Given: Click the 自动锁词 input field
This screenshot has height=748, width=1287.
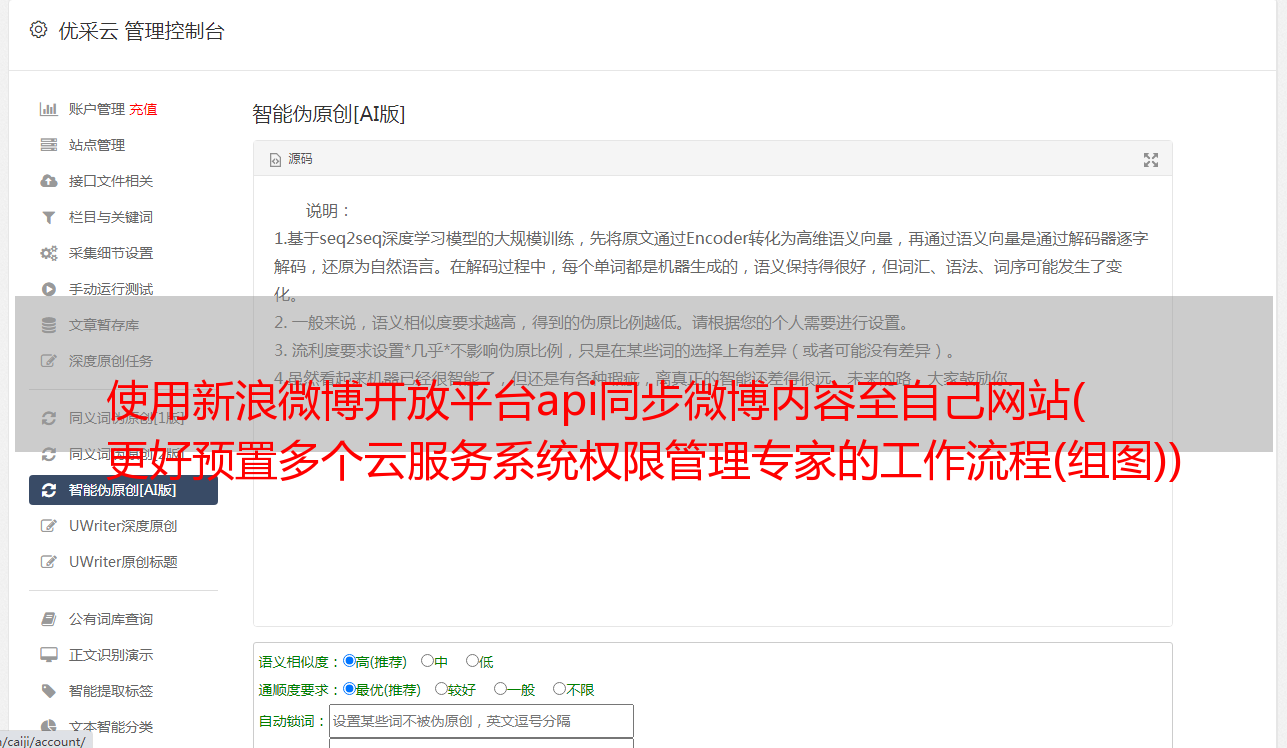Looking at the screenshot, I should click(x=481, y=721).
